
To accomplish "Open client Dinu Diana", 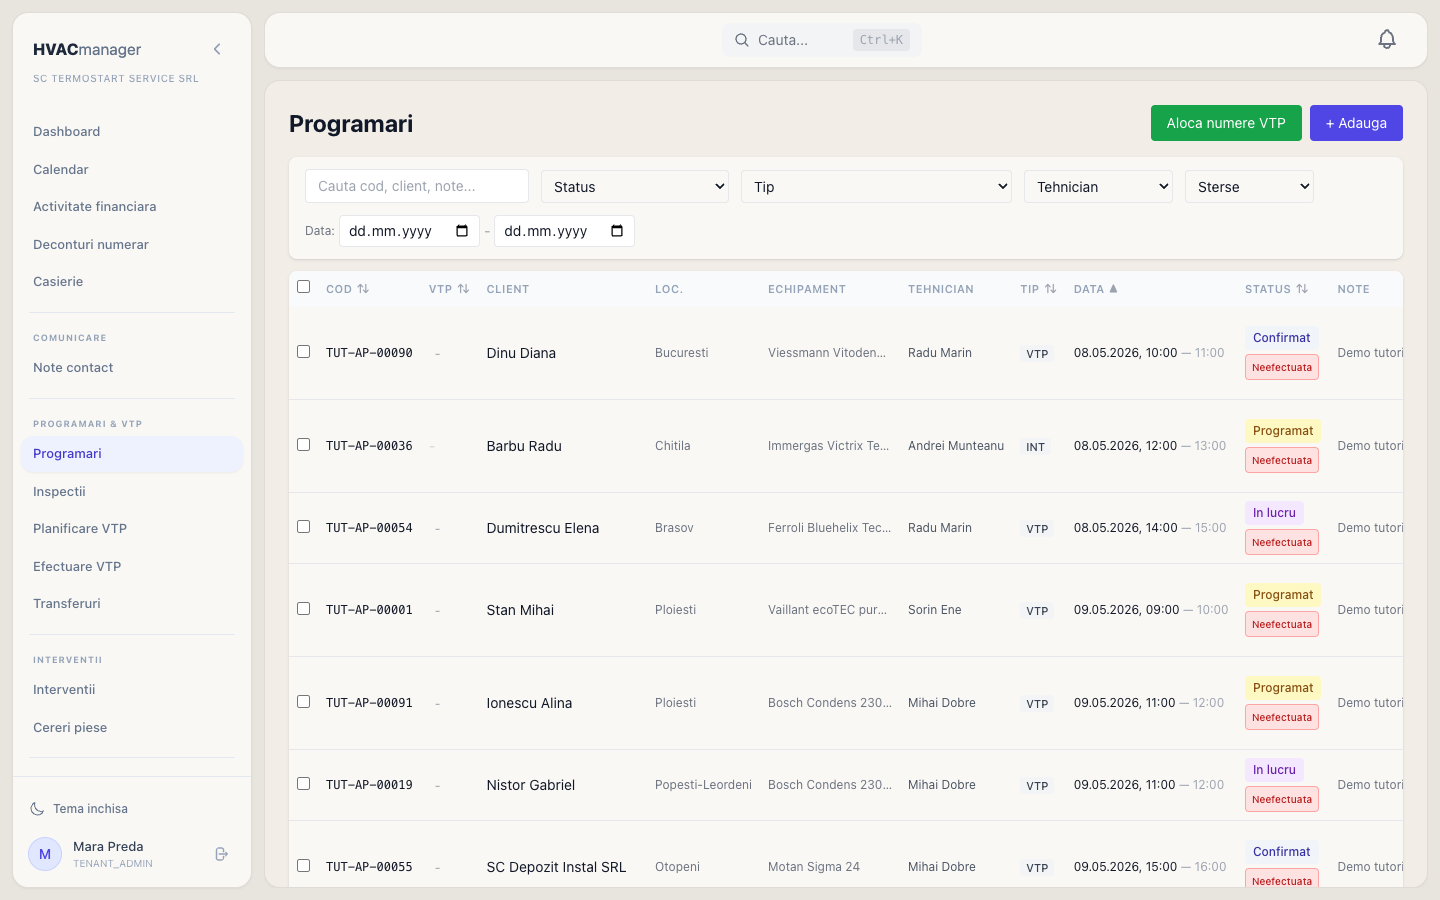I will (x=521, y=353).
